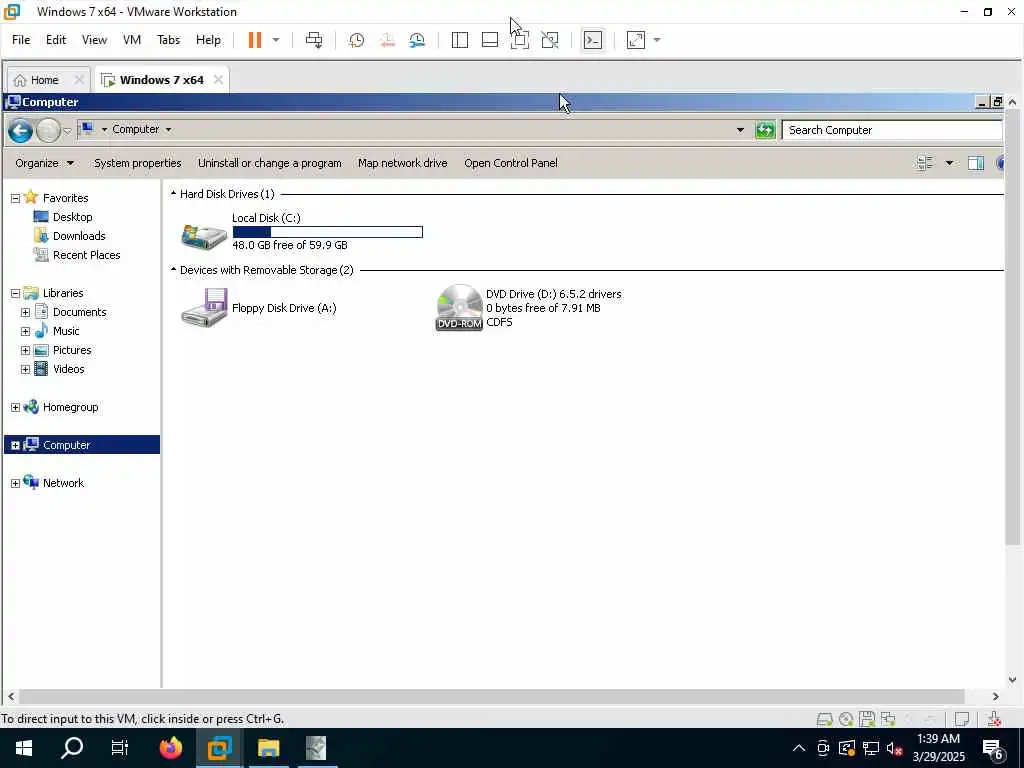Open the address bar history dropdown
Image resolution: width=1024 pixels, height=768 pixels.
pyautogui.click(x=740, y=130)
